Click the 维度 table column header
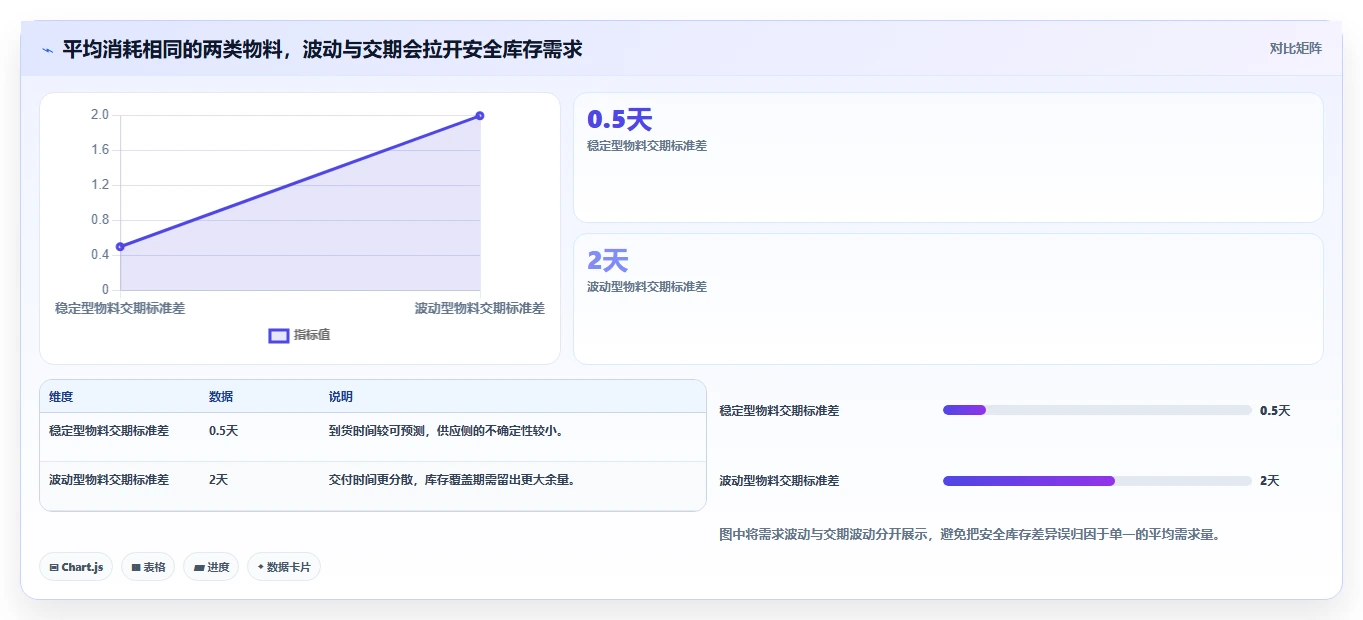This screenshot has height=620, width=1363. pyautogui.click(x=61, y=397)
